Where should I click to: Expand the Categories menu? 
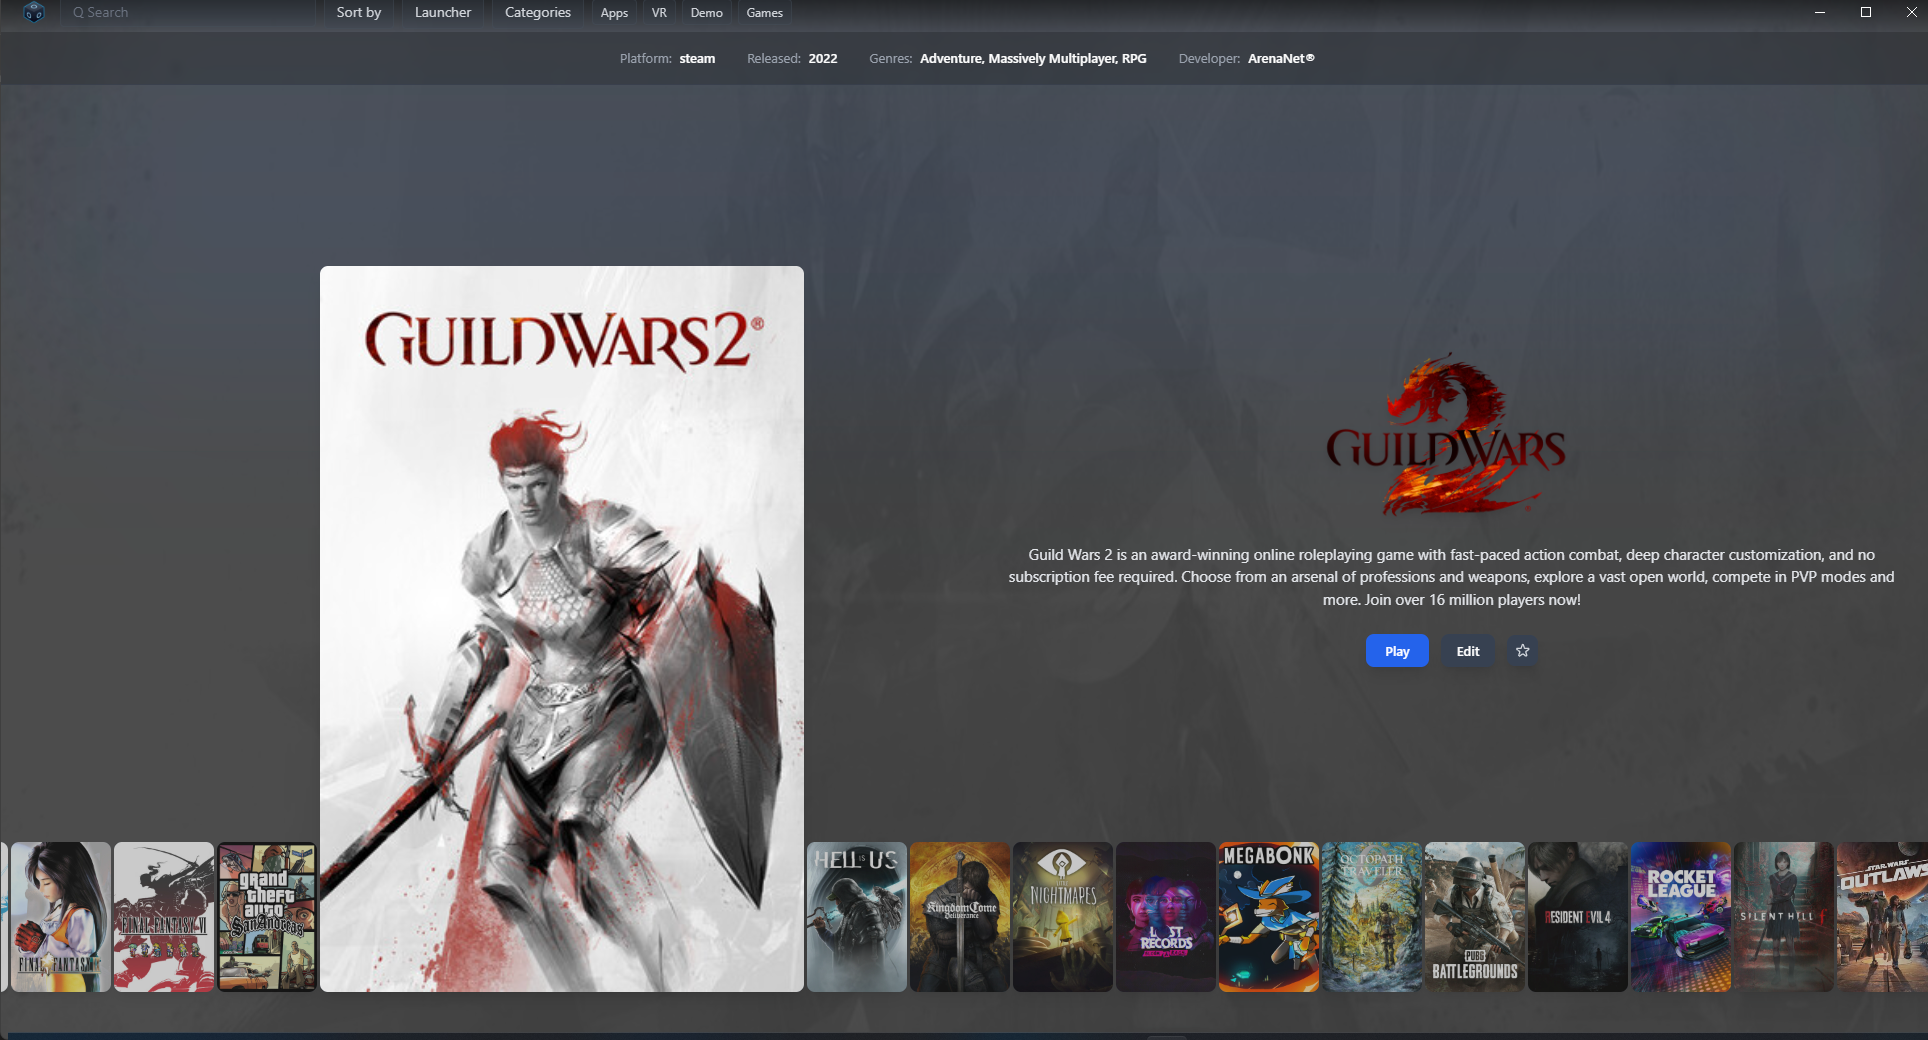coord(537,13)
